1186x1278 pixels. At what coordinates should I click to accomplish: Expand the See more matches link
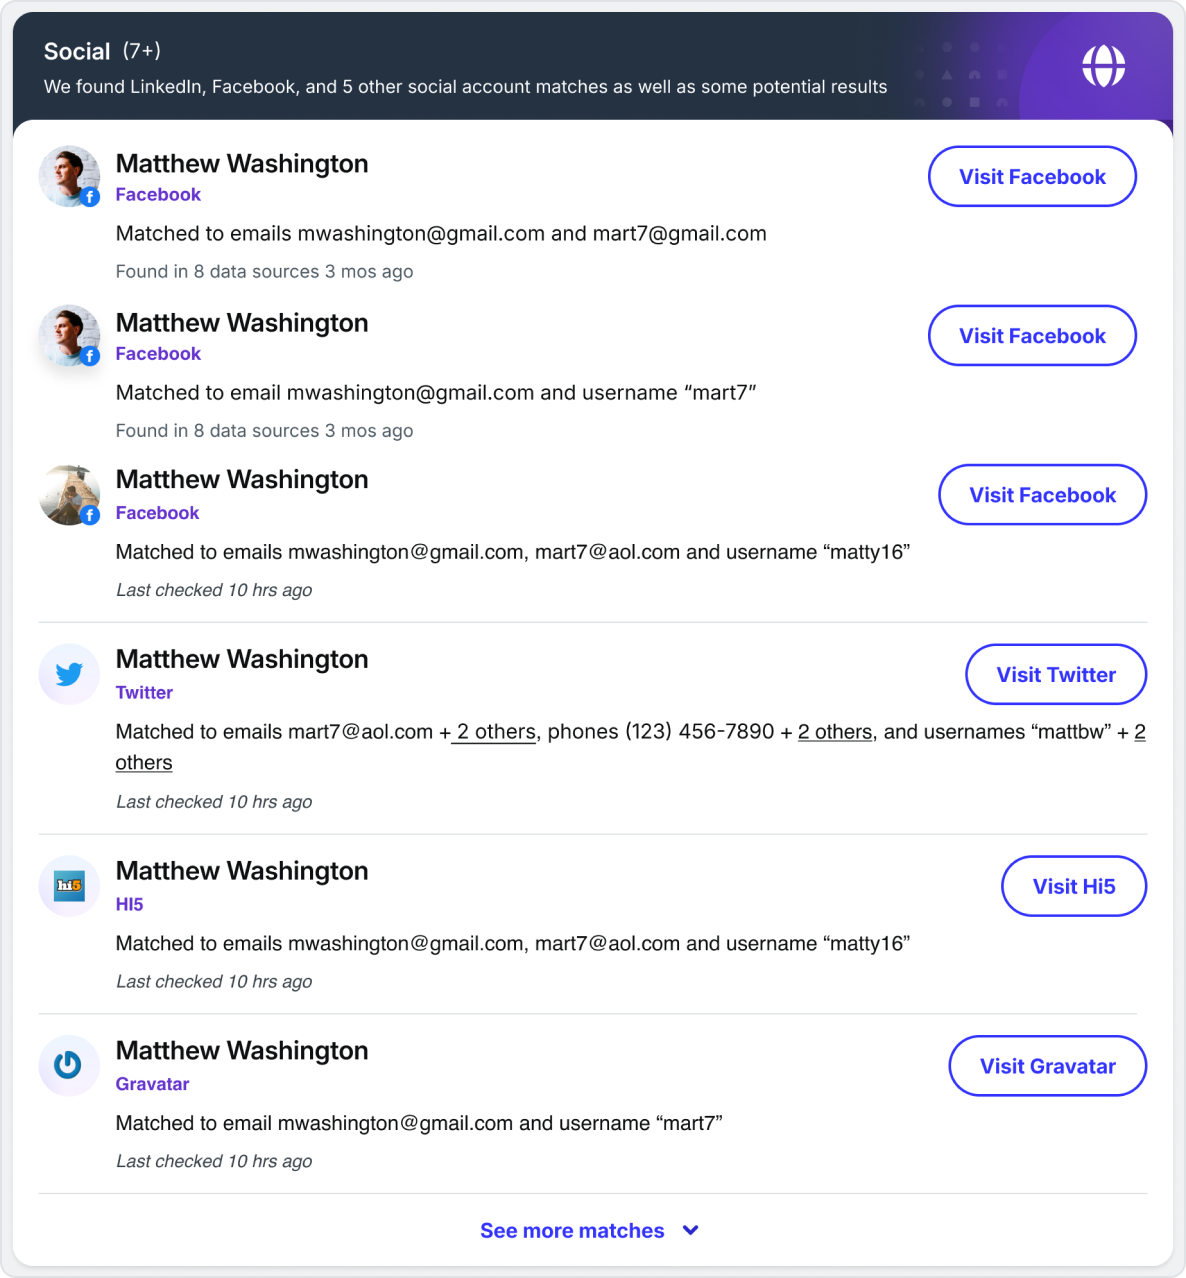click(x=572, y=1231)
